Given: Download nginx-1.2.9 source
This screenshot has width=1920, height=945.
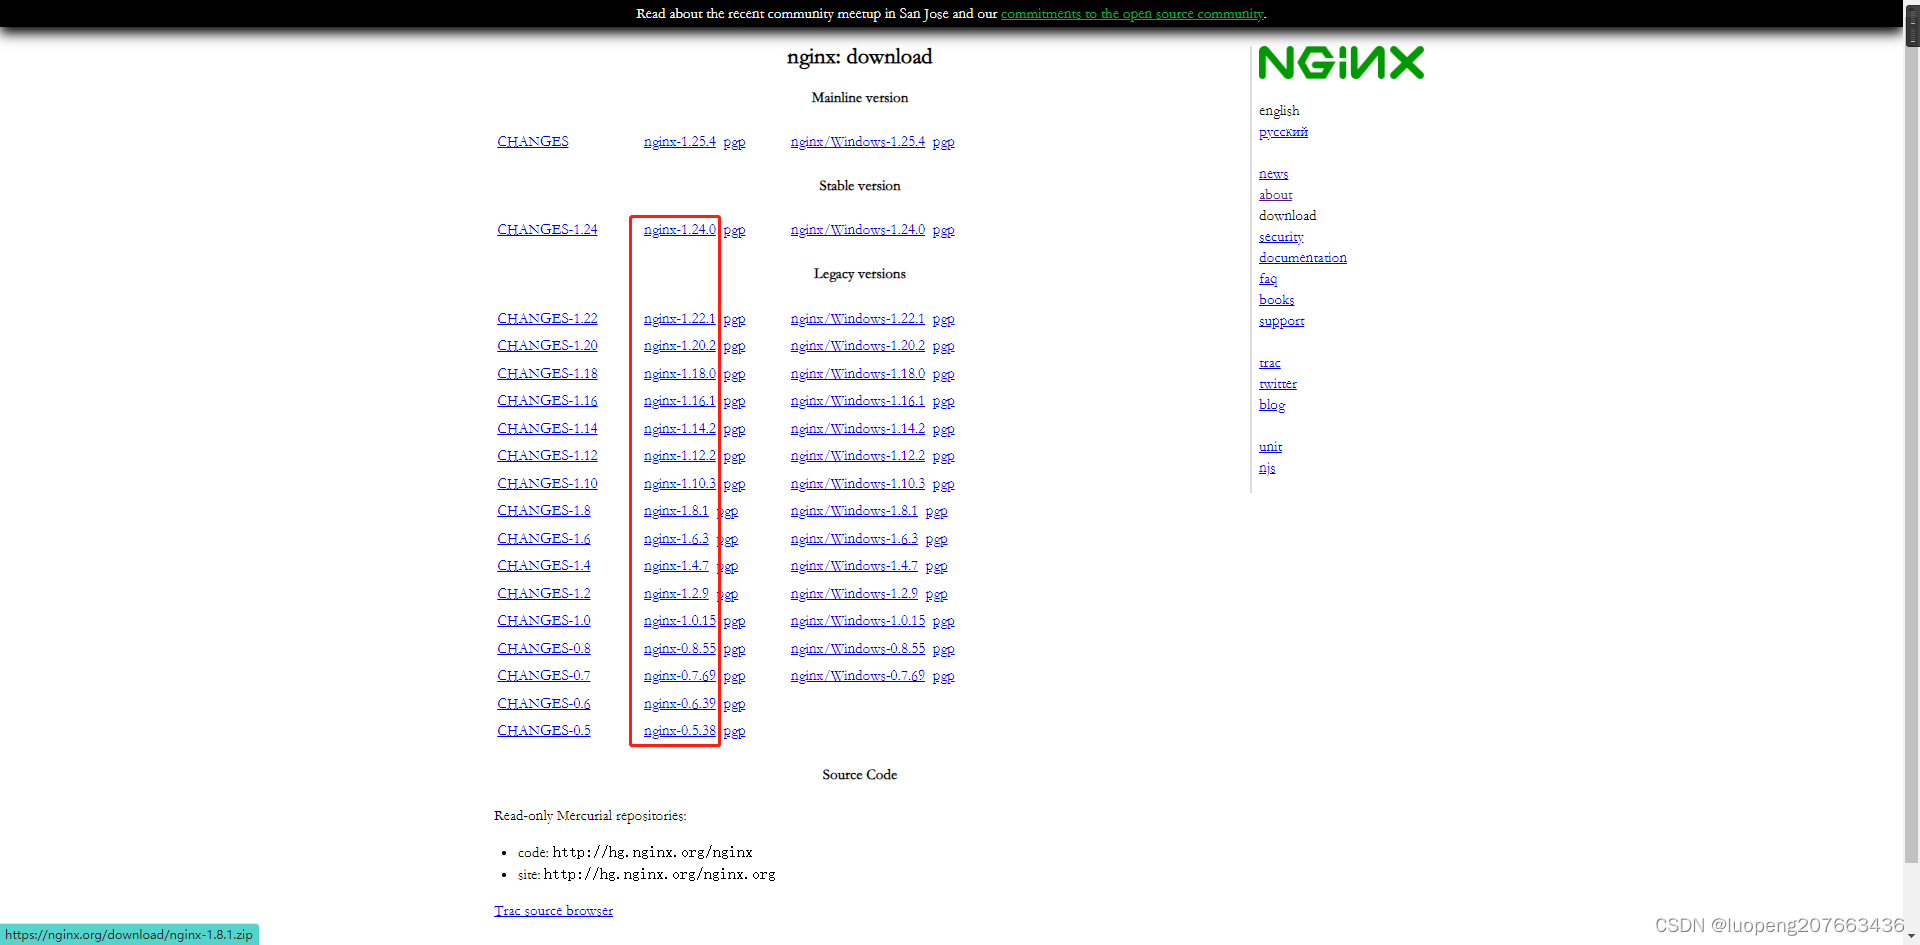Looking at the screenshot, I should click(x=676, y=594).
